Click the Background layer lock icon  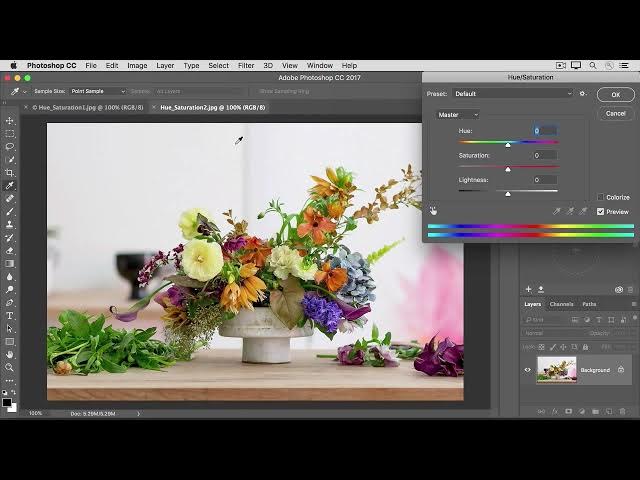pyautogui.click(x=621, y=370)
